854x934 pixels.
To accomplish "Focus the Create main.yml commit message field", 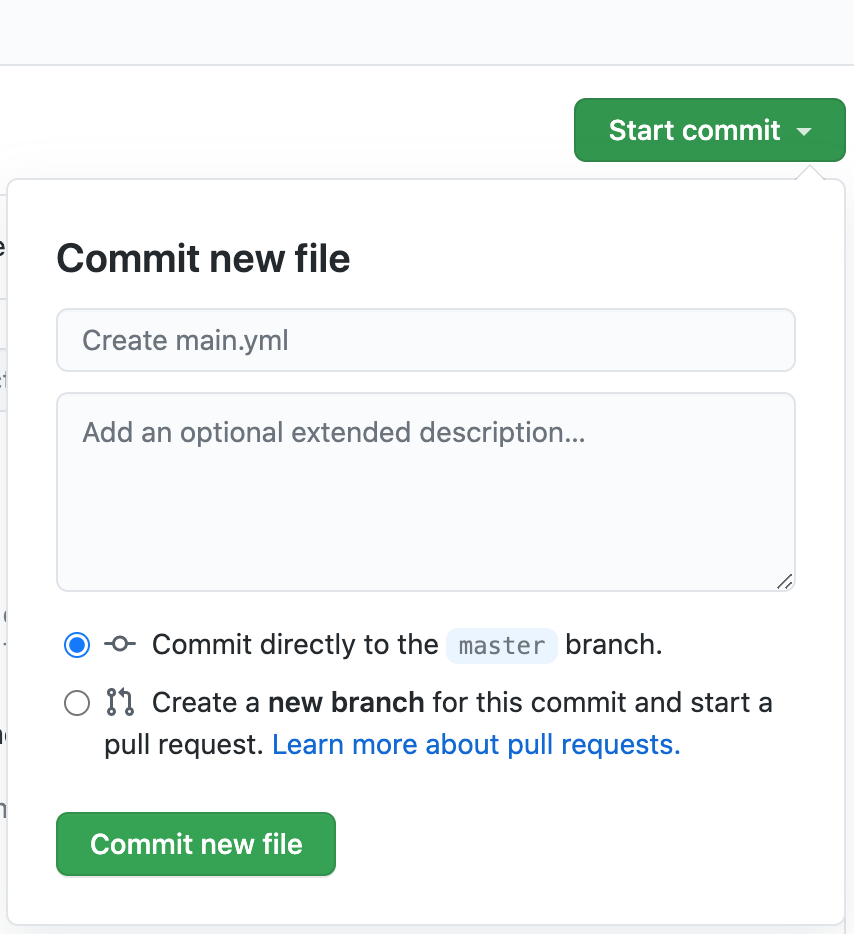I will point(426,340).
